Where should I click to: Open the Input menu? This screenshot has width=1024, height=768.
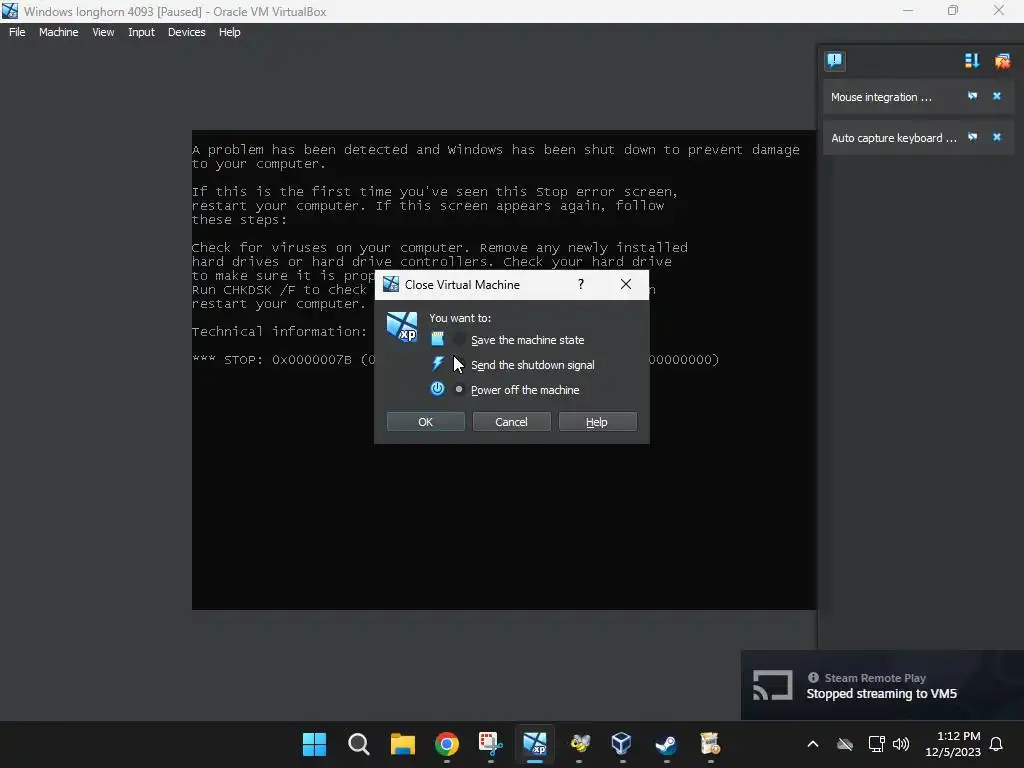click(x=141, y=32)
